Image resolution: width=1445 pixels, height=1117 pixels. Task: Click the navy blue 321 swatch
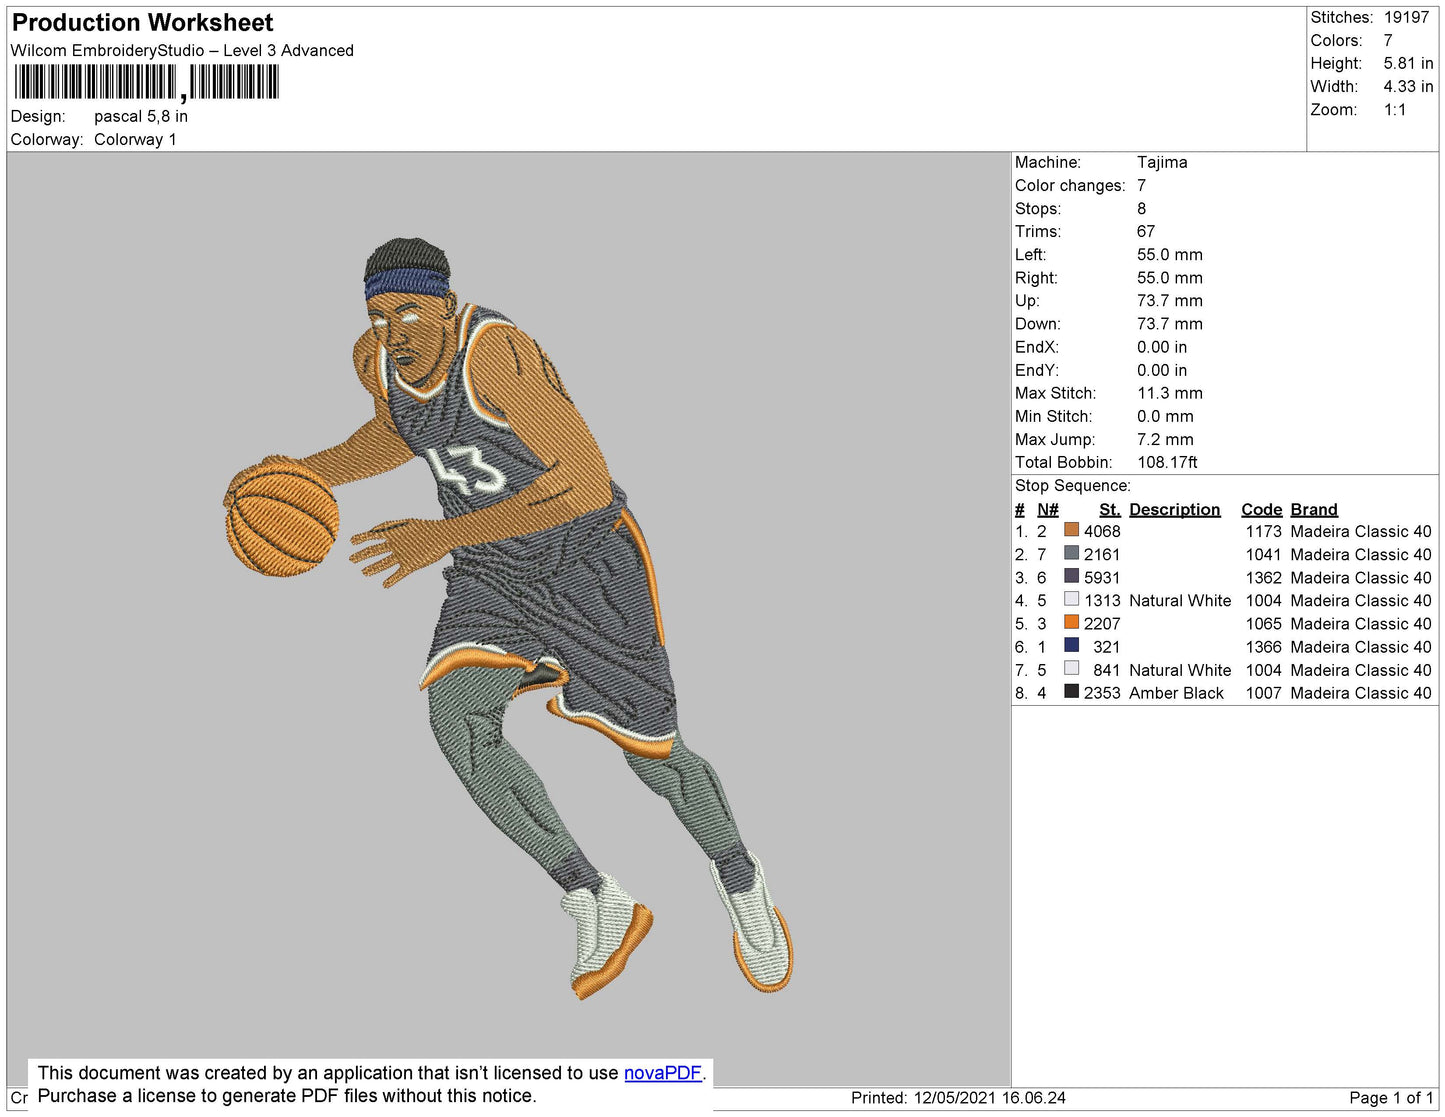[x=1071, y=645]
